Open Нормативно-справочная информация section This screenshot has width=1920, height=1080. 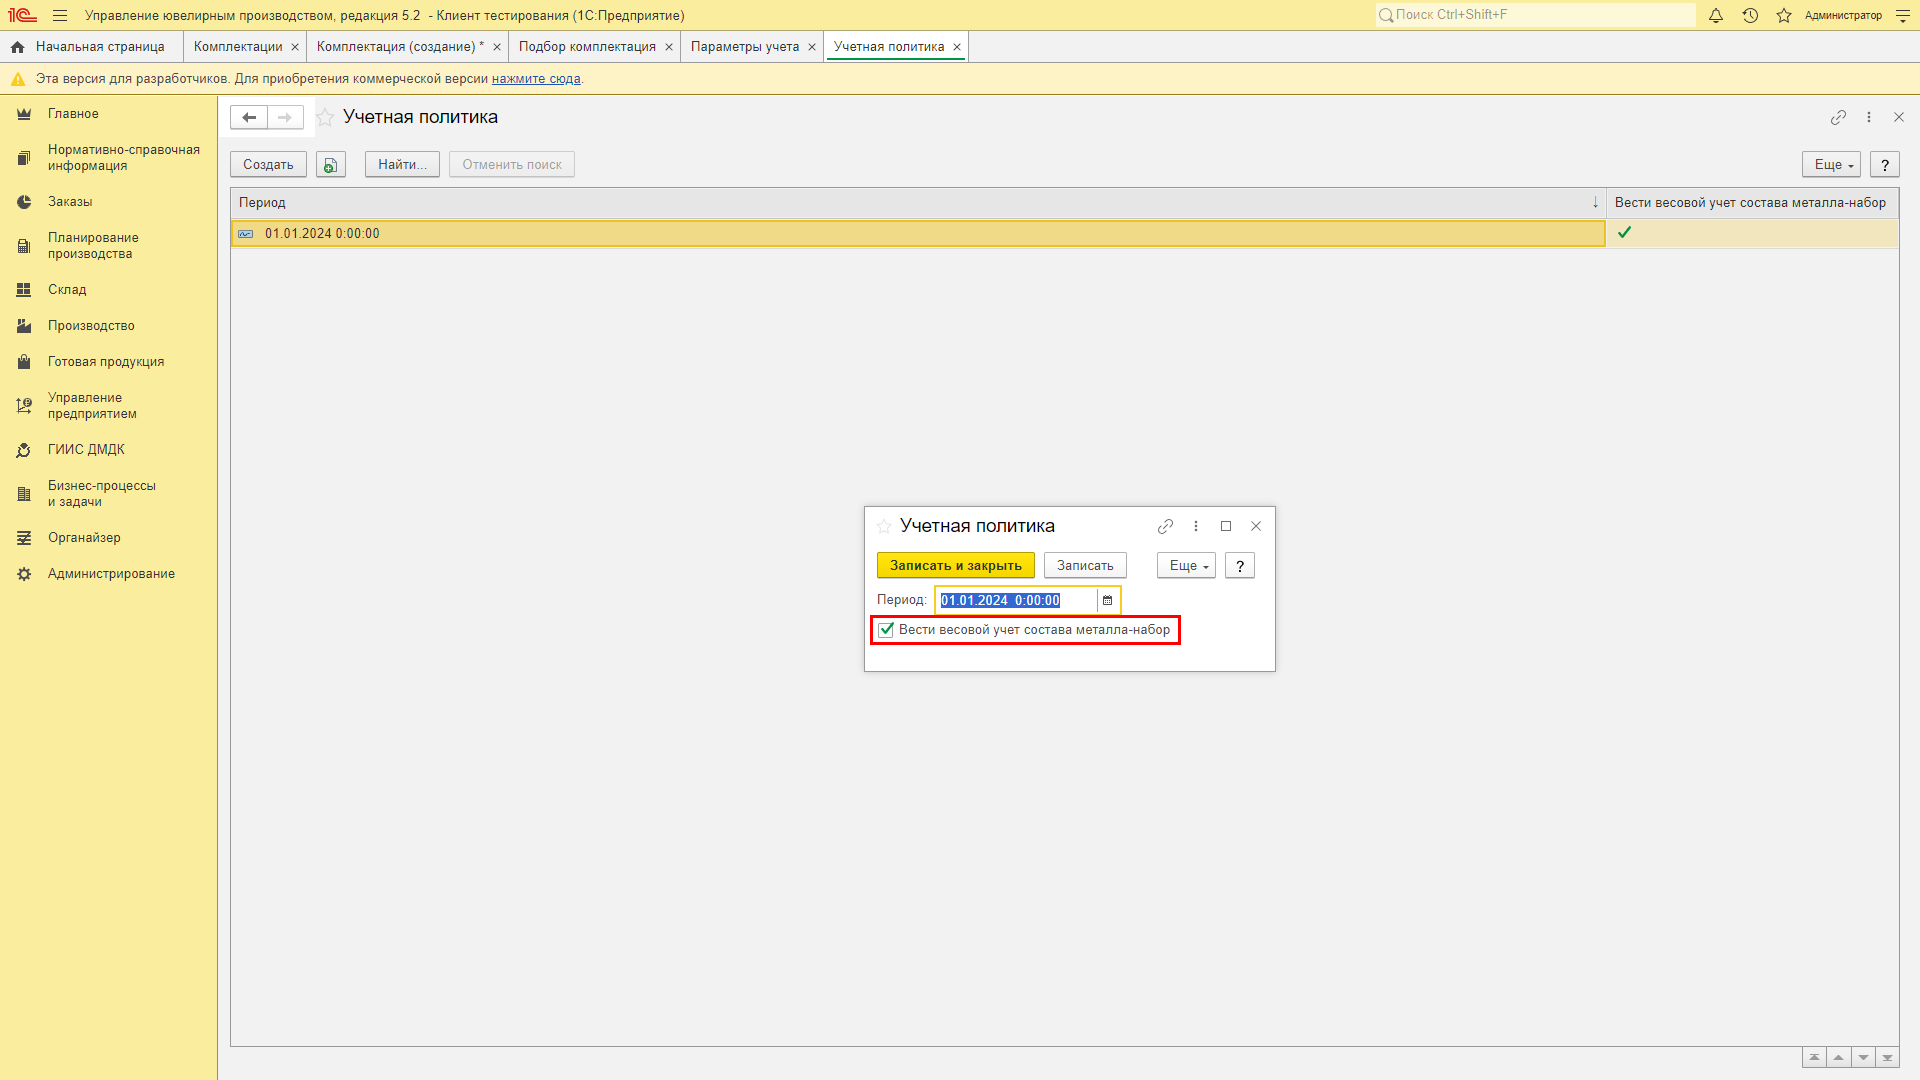(124, 158)
